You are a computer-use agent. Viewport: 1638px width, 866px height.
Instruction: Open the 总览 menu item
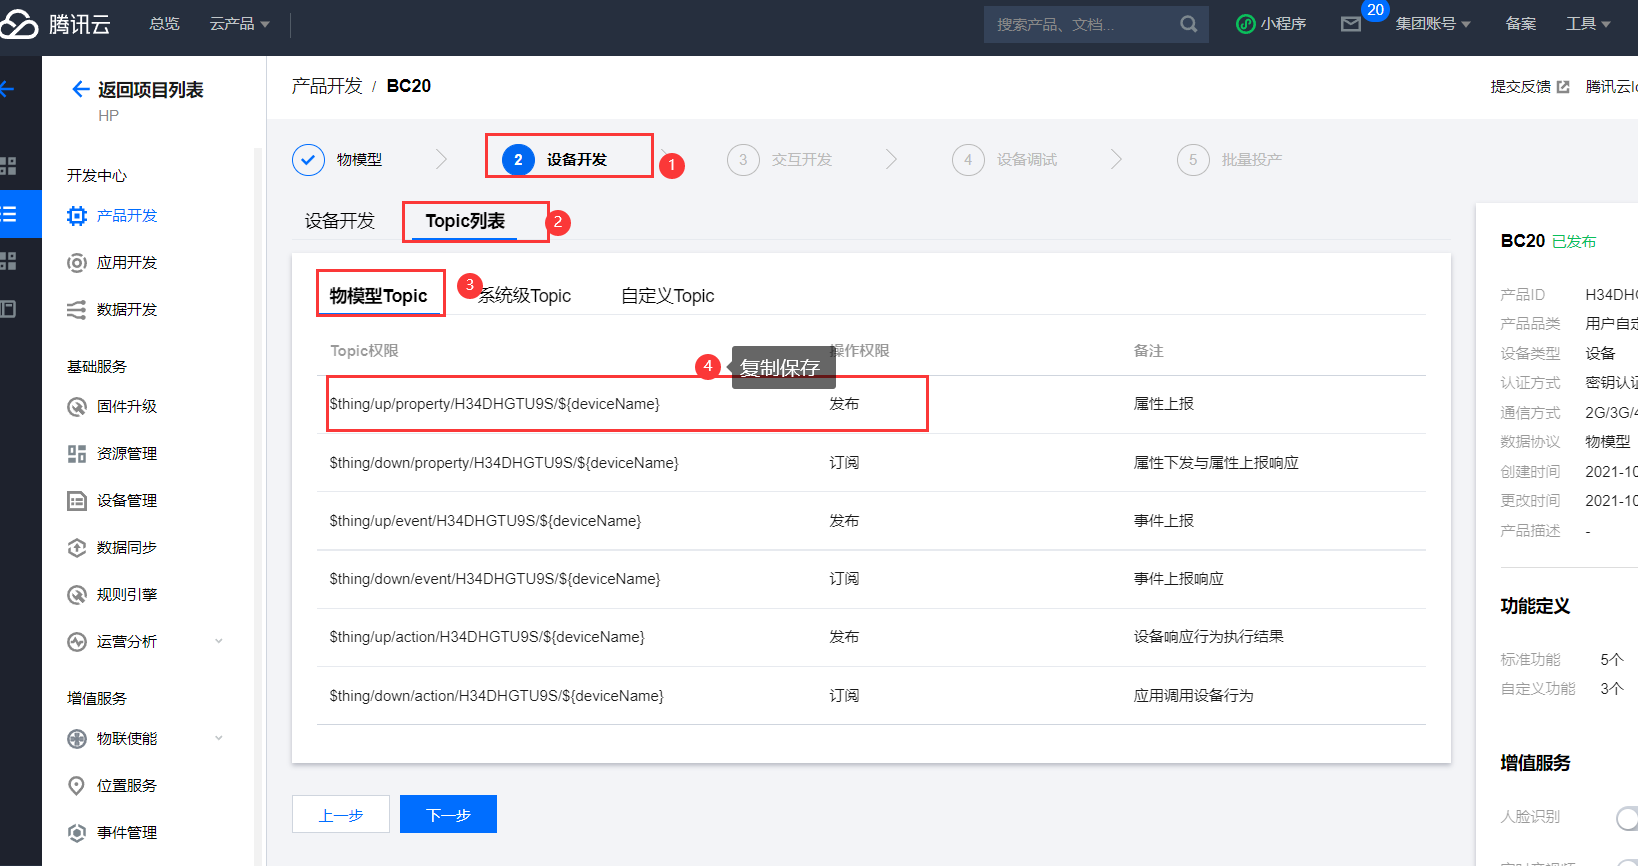[164, 24]
